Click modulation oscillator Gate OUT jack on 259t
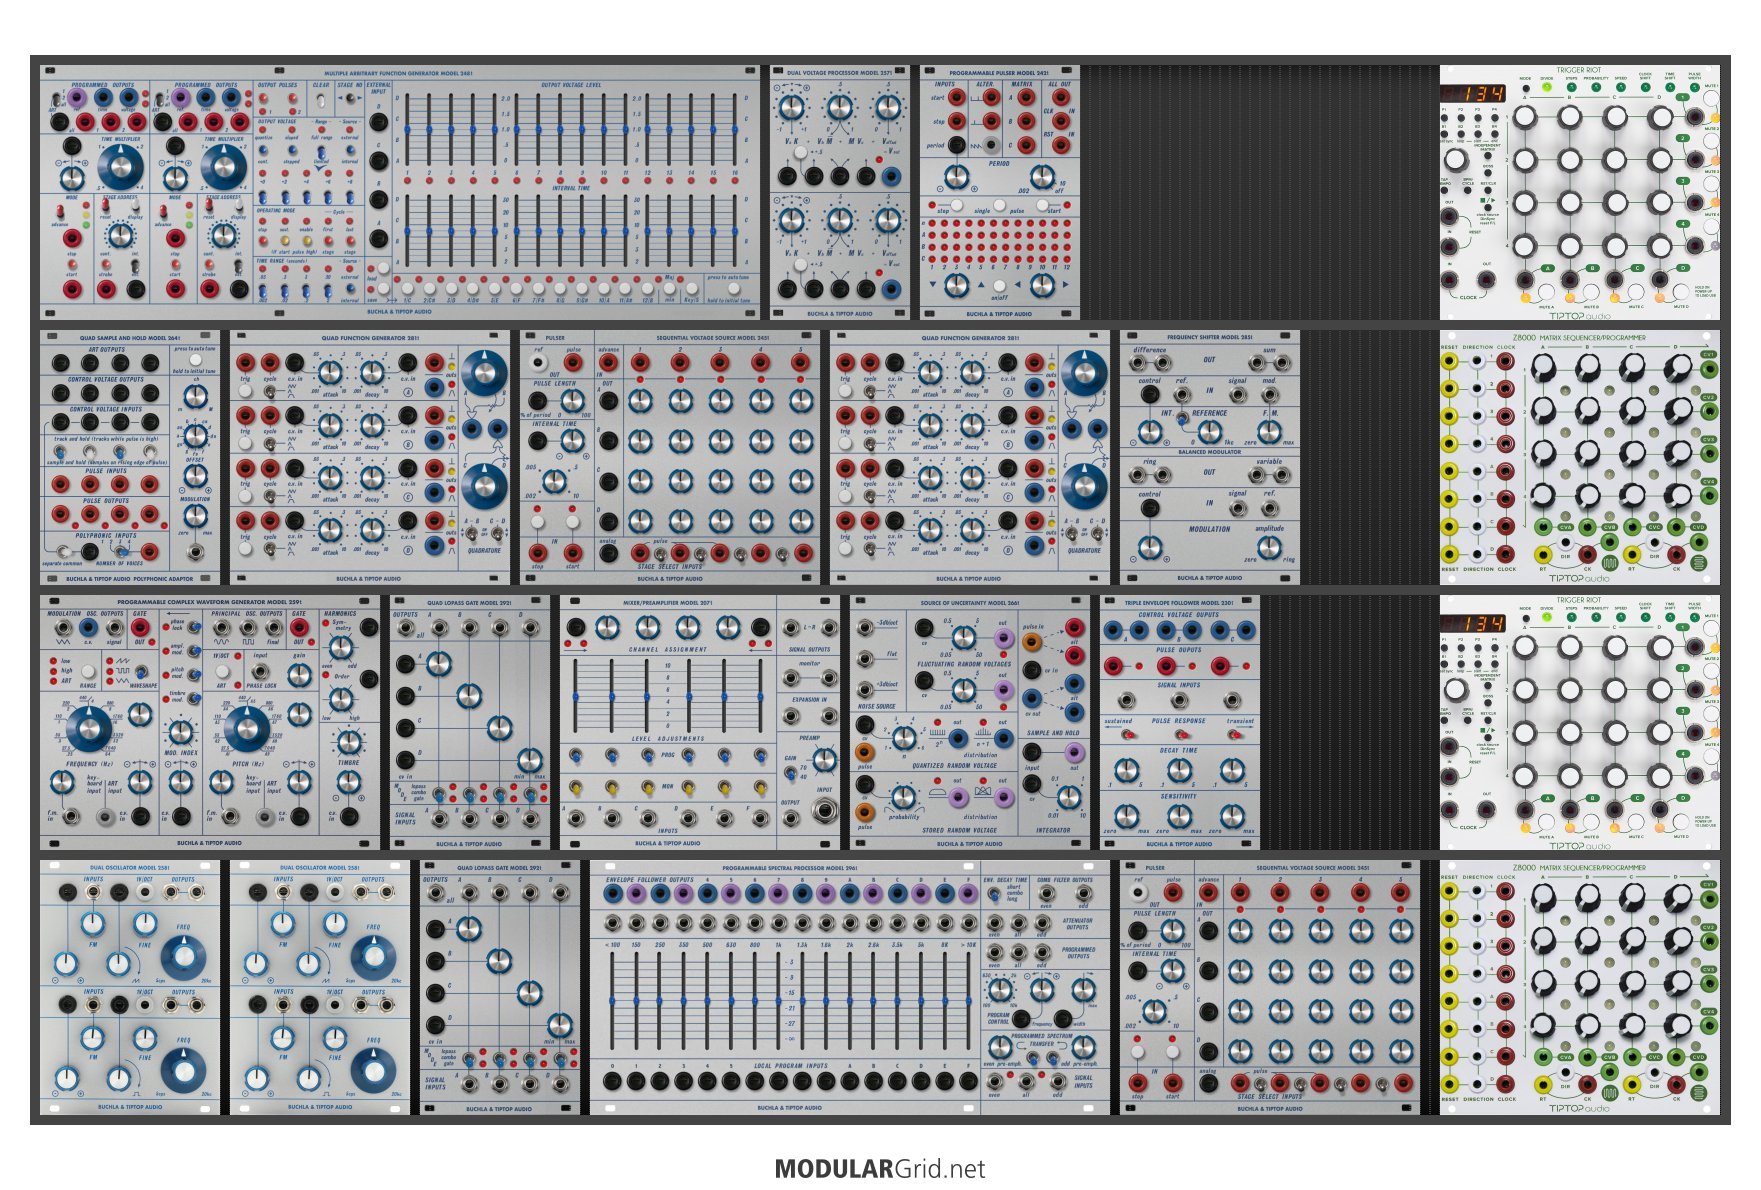Viewport: 1761px width, 1190px height. 140,629
